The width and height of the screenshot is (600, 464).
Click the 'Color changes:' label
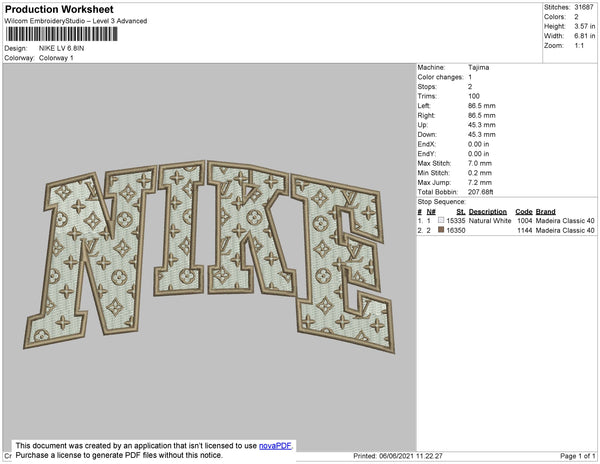pos(440,77)
